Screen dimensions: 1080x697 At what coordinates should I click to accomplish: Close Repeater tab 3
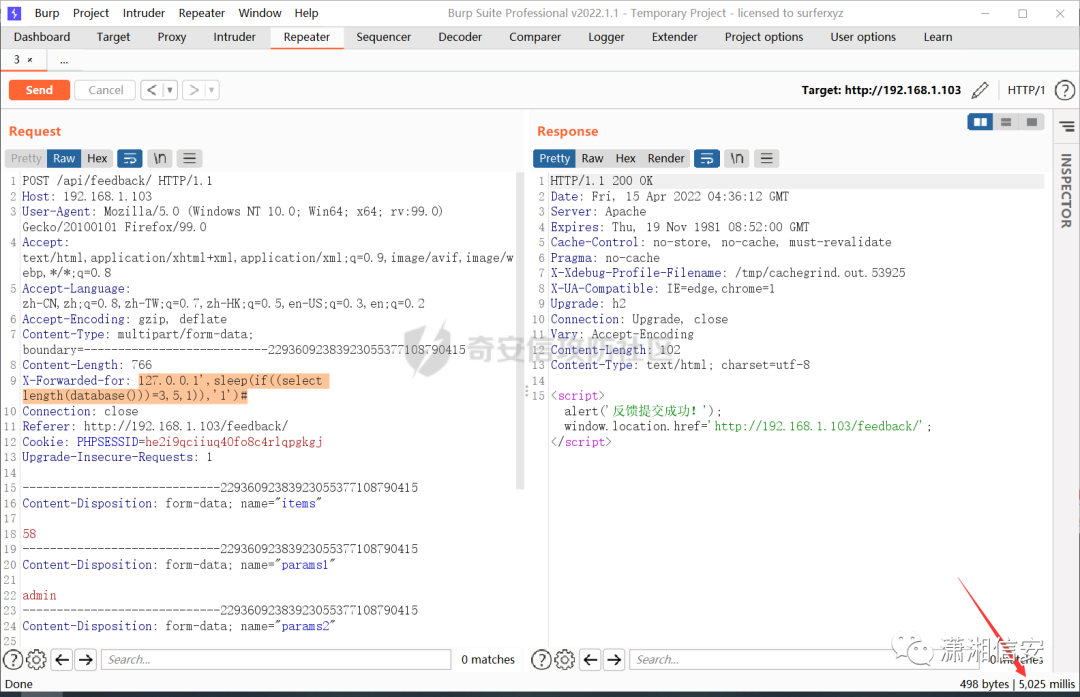(x=30, y=60)
